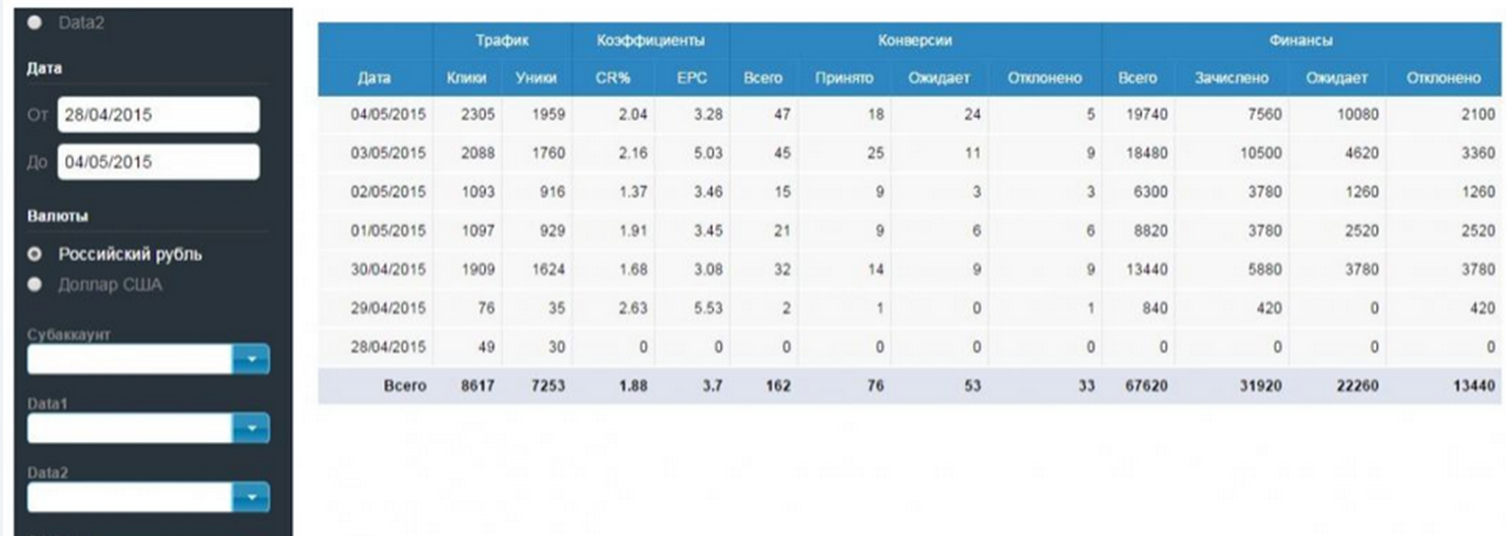Image resolution: width=1506 pixels, height=536 pixels.
Task: Click the До date field showing 04/05/2015
Action: [158, 162]
